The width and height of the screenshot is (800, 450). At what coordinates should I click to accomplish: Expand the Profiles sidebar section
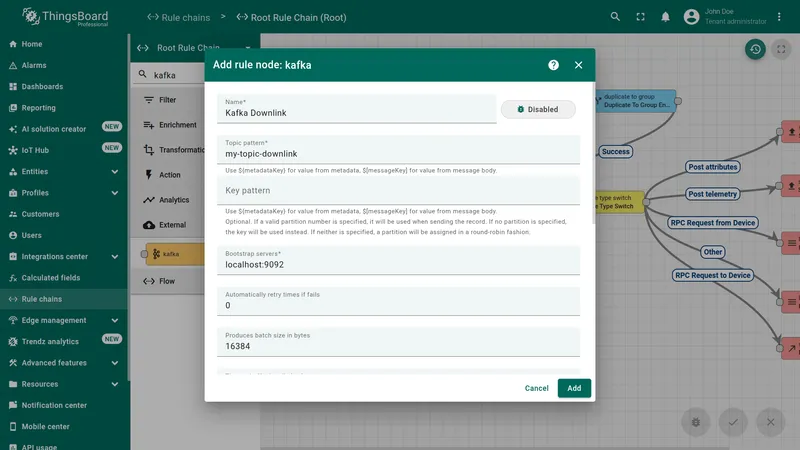point(64,193)
